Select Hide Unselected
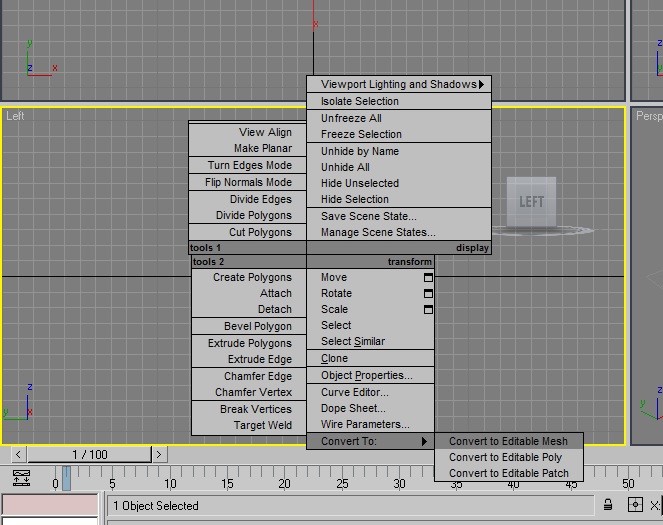The width and height of the screenshot is (663, 525). (399, 183)
